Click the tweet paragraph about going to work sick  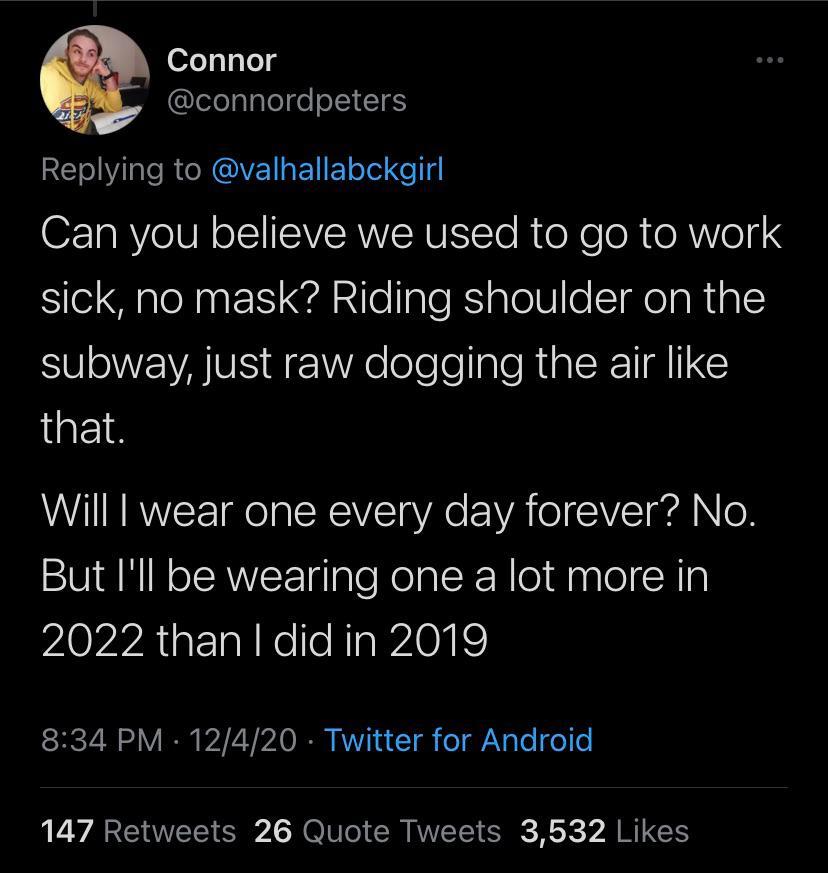(400, 330)
